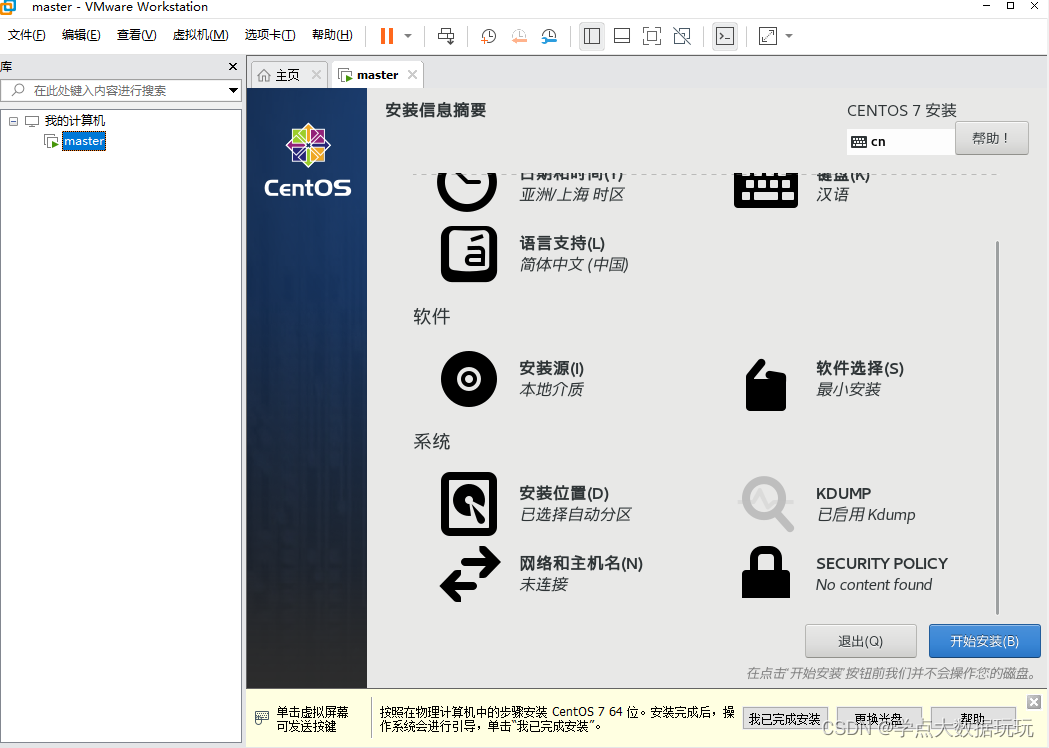This screenshot has height=748, width=1049.
Task: Click the 帮助！ button in installer
Action: click(991, 138)
